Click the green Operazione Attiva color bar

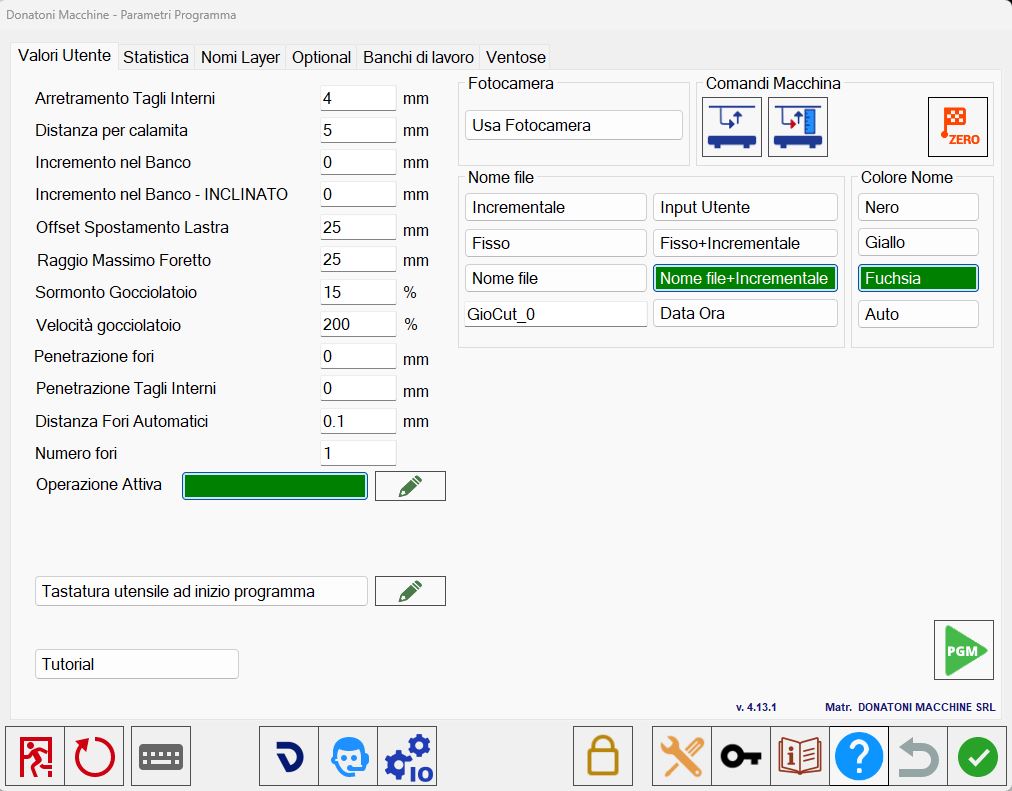275,486
